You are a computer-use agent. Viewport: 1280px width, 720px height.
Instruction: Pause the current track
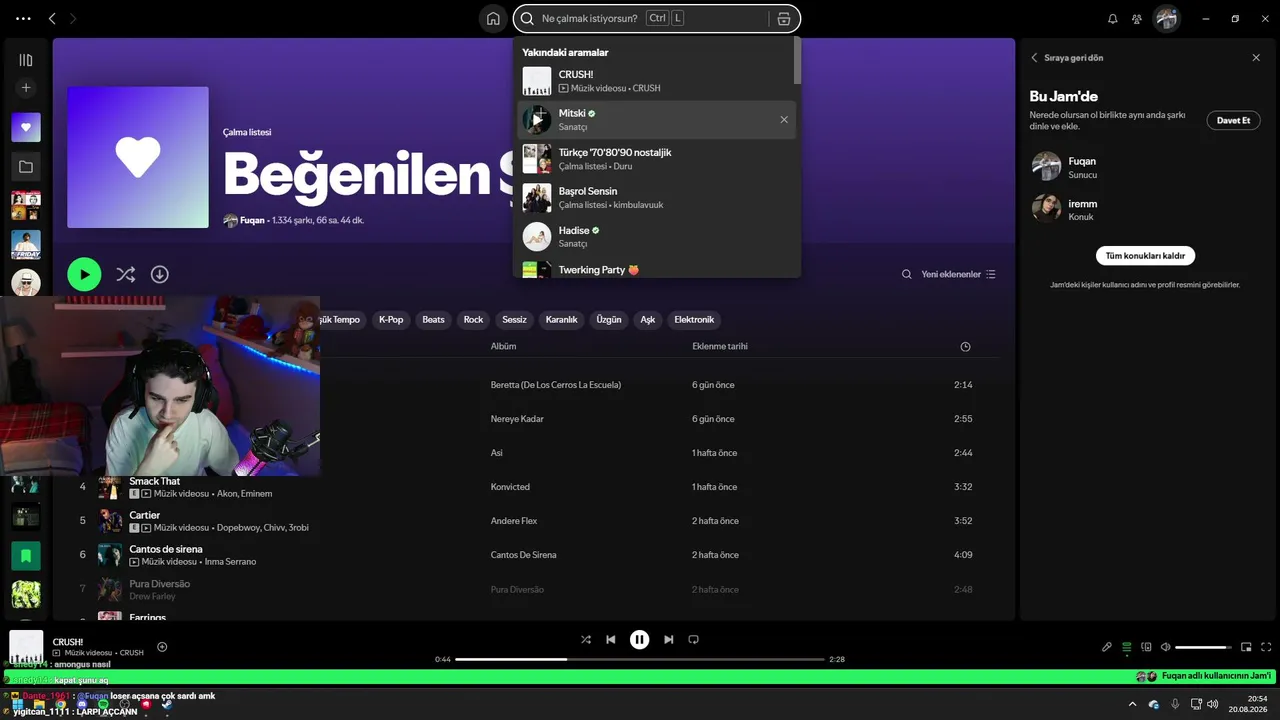640,640
